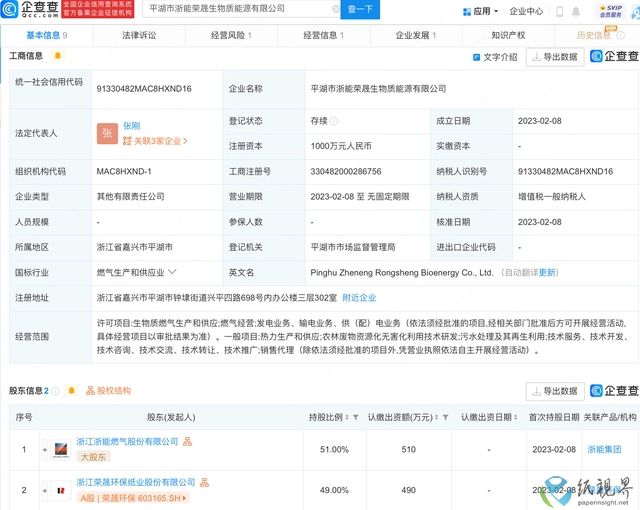Filter the 持股比例 column
This screenshot has width=640, height=510.
click(x=356, y=417)
